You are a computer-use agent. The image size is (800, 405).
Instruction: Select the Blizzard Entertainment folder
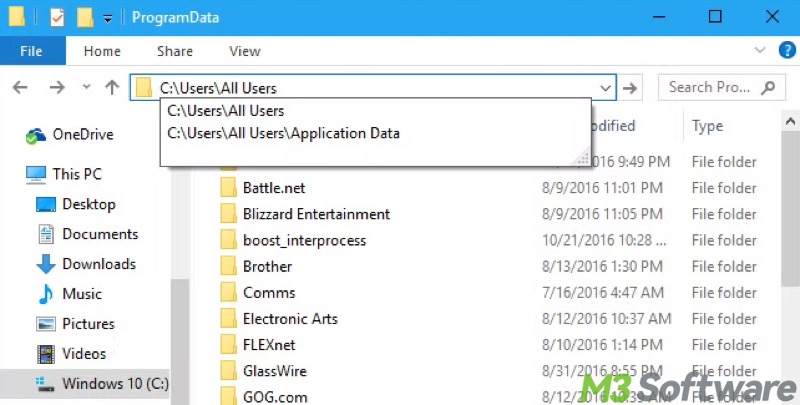[x=316, y=214]
